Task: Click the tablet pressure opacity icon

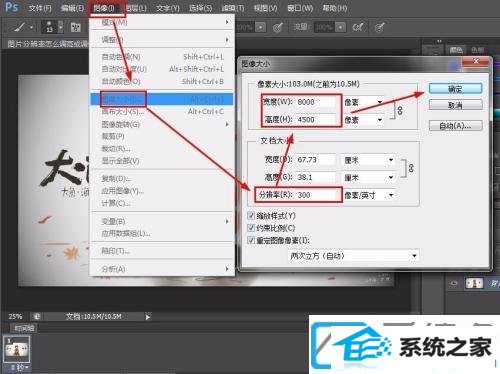Action: pyautogui.click(x=278, y=27)
